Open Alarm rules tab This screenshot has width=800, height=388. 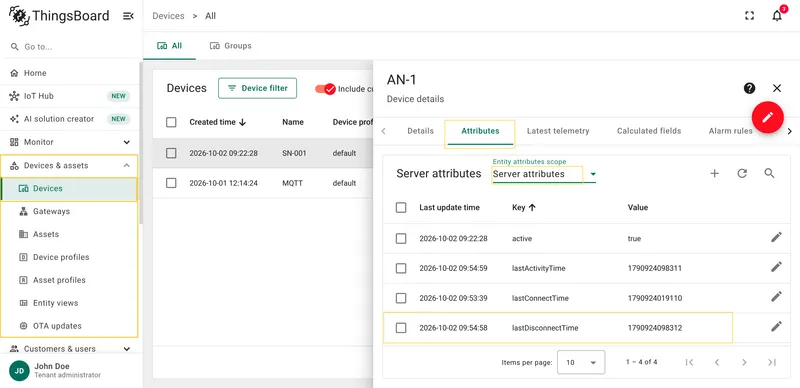click(x=730, y=131)
